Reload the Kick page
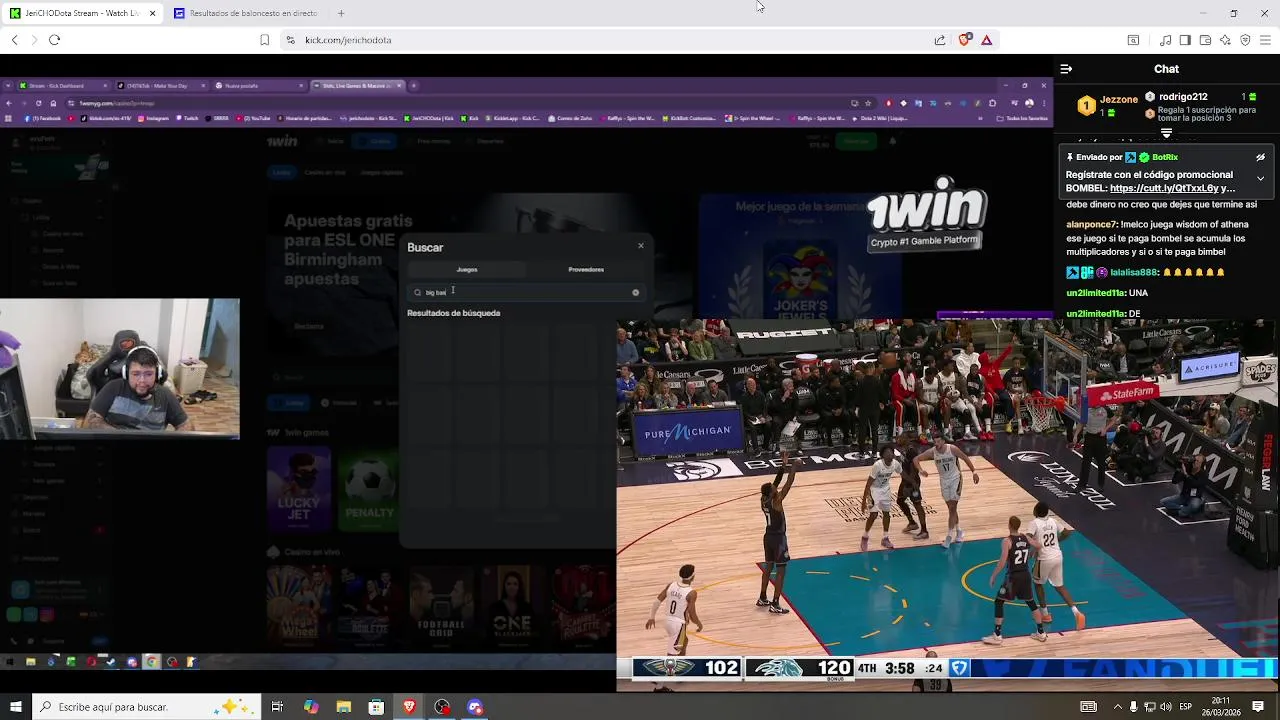The image size is (1280, 720). coord(54,40)
